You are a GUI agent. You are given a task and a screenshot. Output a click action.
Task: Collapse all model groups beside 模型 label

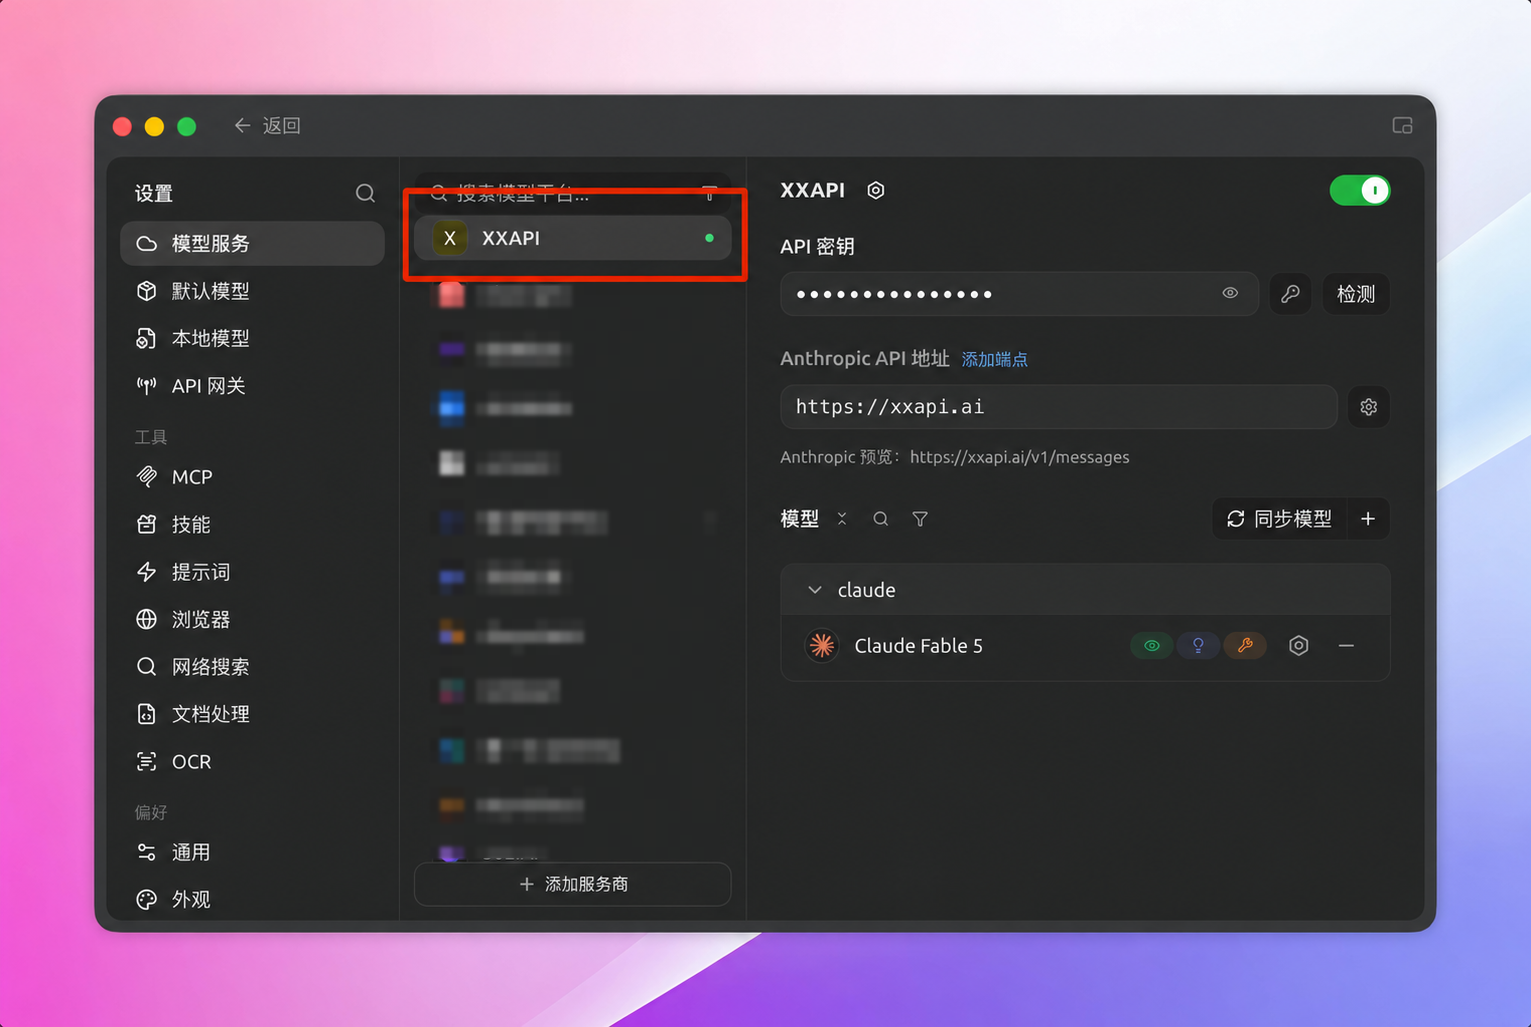842,519
